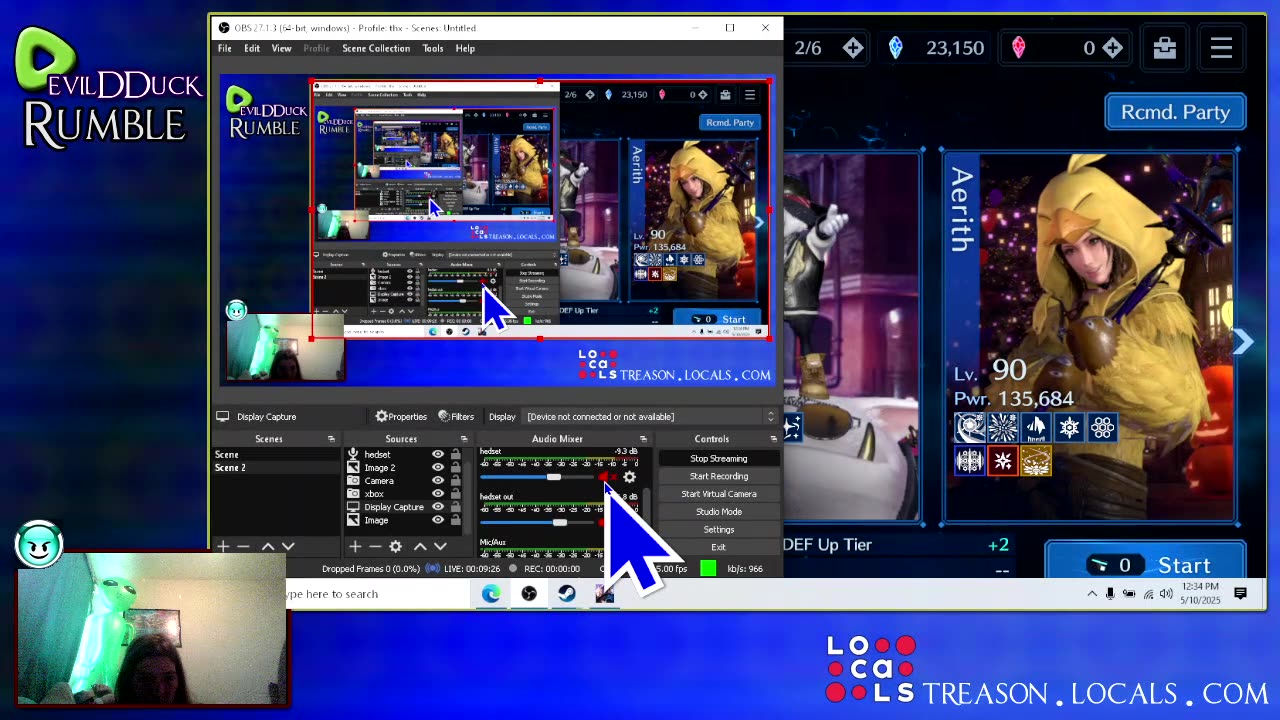Select gold bordered materia icon under Aerith
Screen dimensions: 1280x720
point(1036,461)
